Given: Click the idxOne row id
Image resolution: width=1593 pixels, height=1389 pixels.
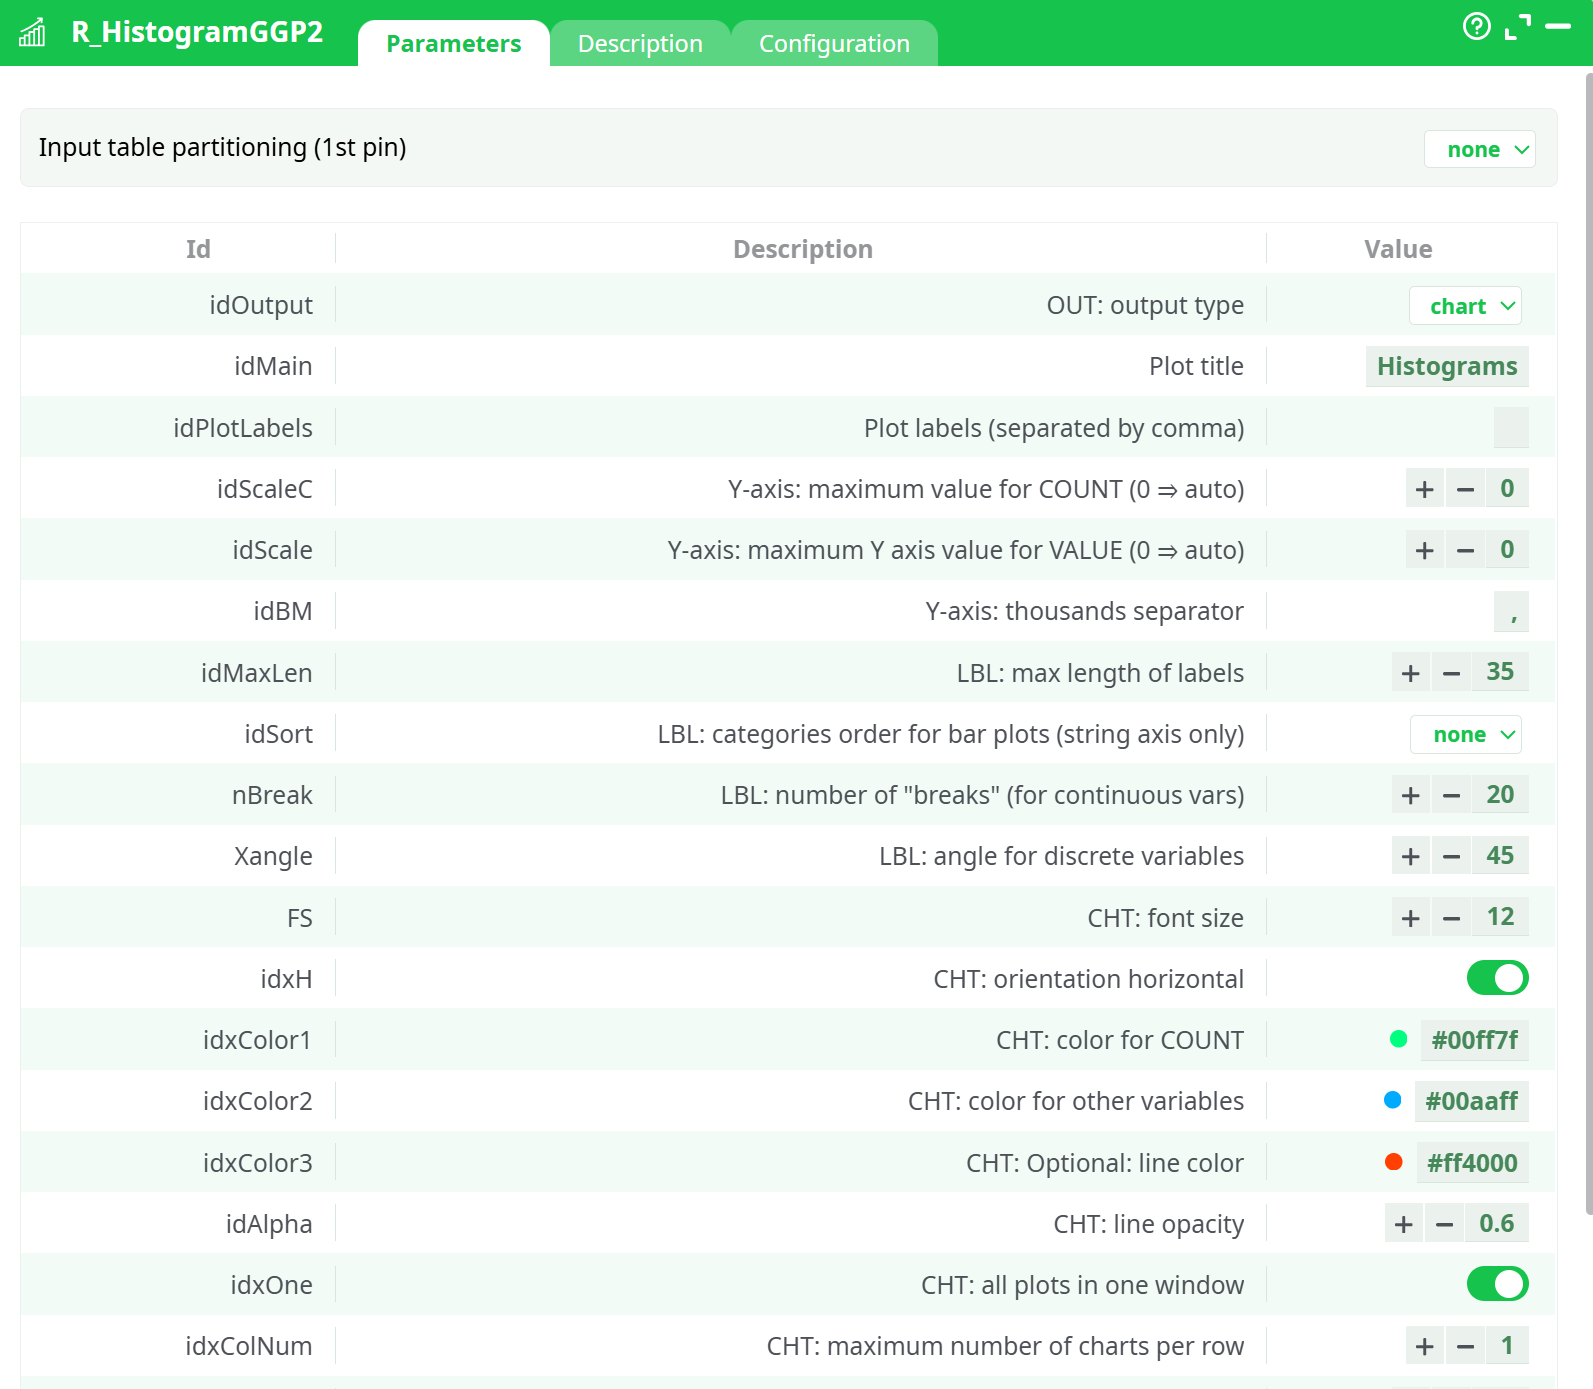Looking at the screenshot, I should (x=271, y=1285).
